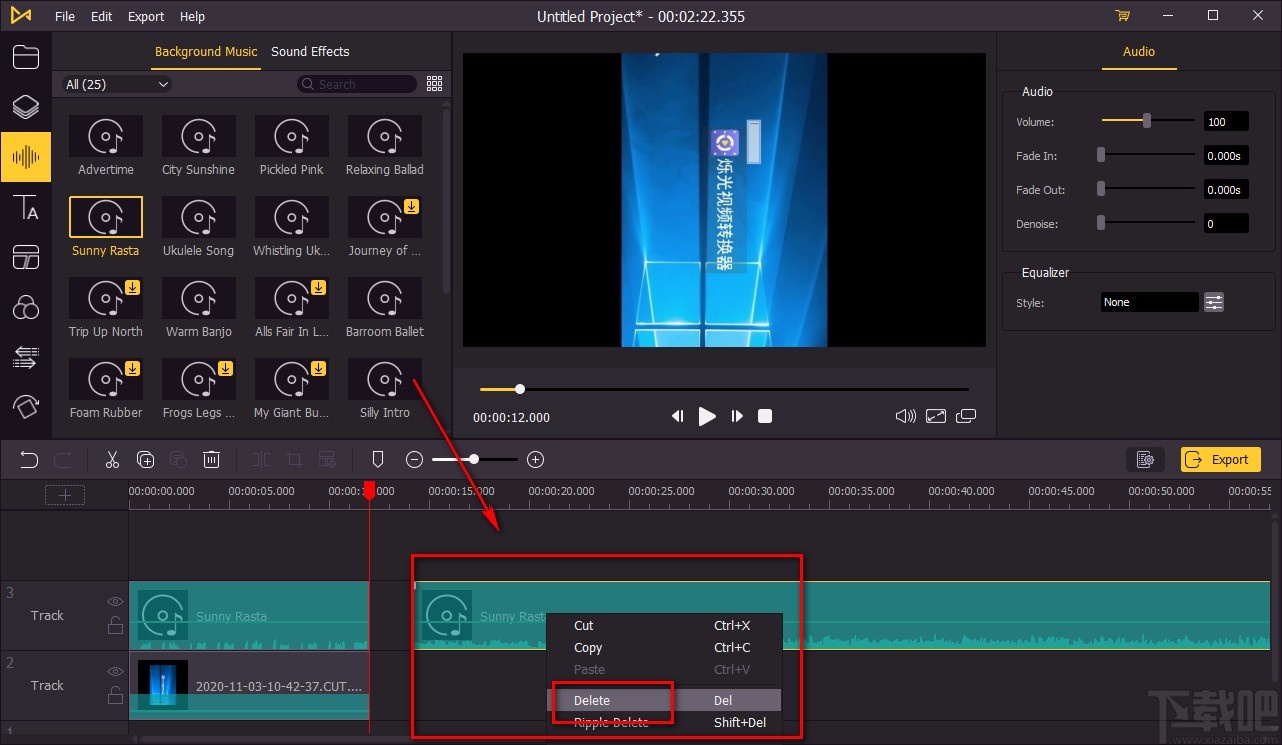This screenshot has width=1282, height=745.
Task: Expand the All (25) category dropdown
Action: pyautogui.click(x=117, y=85)
